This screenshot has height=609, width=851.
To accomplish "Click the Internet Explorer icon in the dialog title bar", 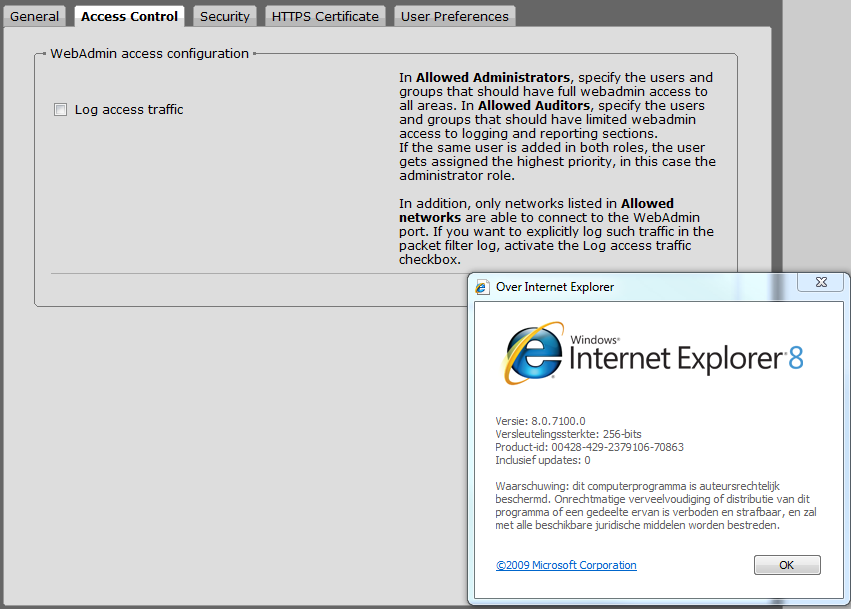I will [481, 287].
